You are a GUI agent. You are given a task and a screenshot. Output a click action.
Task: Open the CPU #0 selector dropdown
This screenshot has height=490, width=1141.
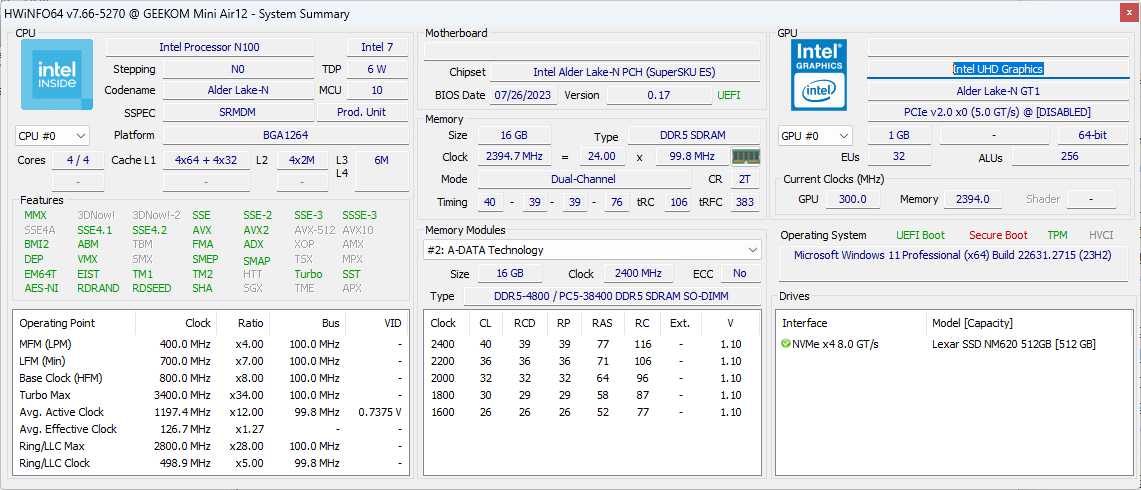click(x=52, y=135)
